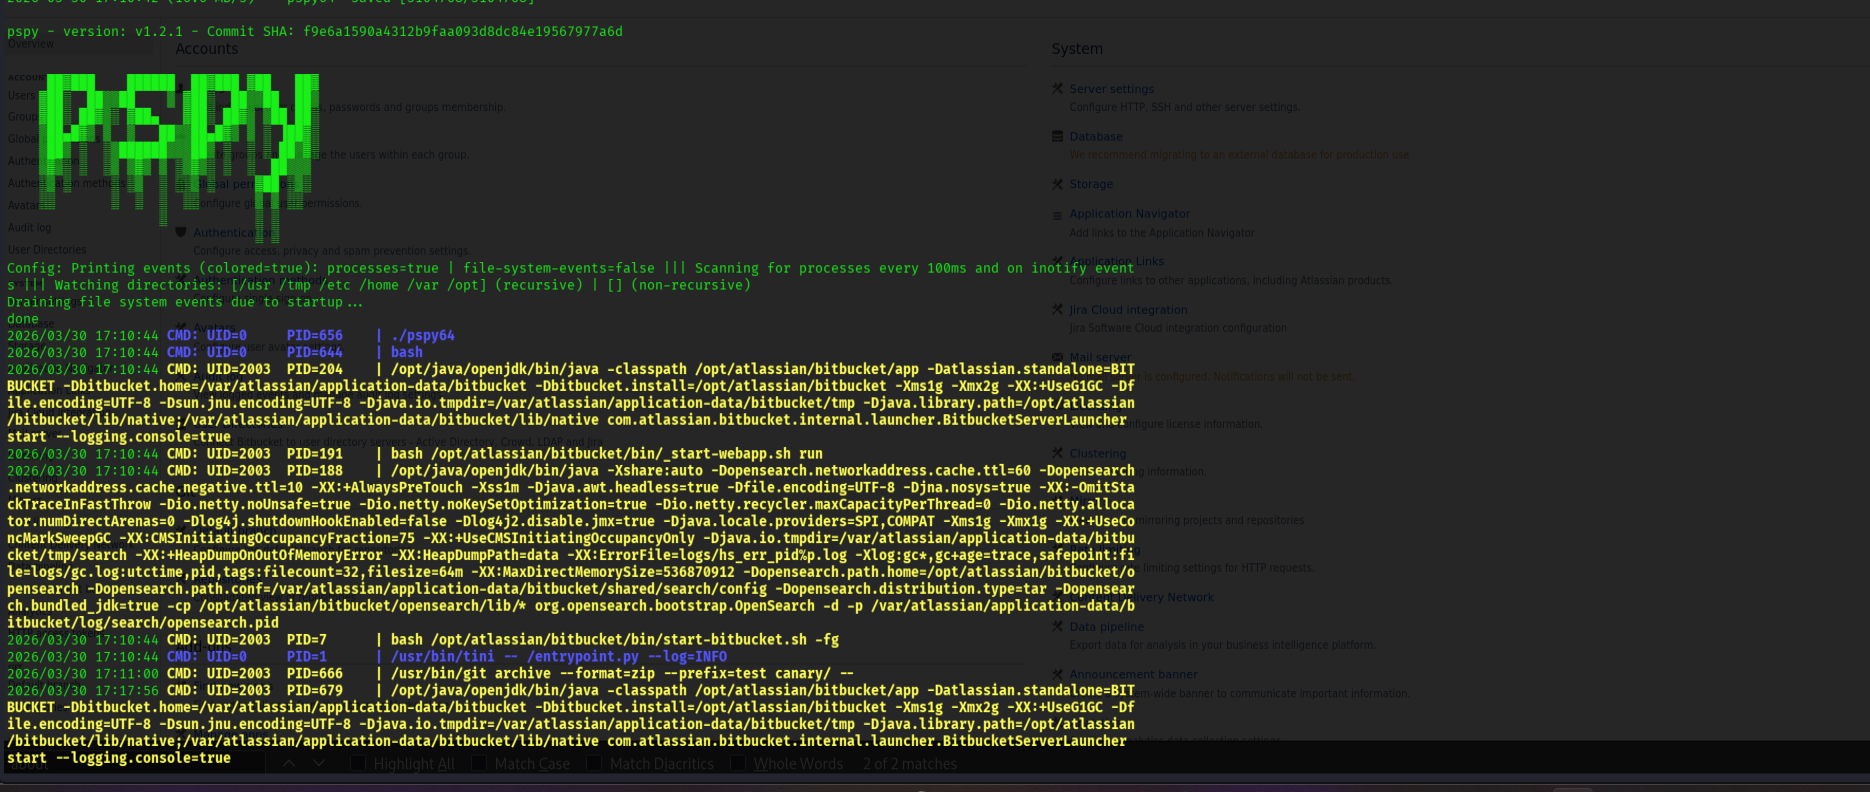Image resolution: width=1870 pixels, height=792 pixels.
Task: Click the PID=666 git archive command line
Action: [x=431, y=674]
